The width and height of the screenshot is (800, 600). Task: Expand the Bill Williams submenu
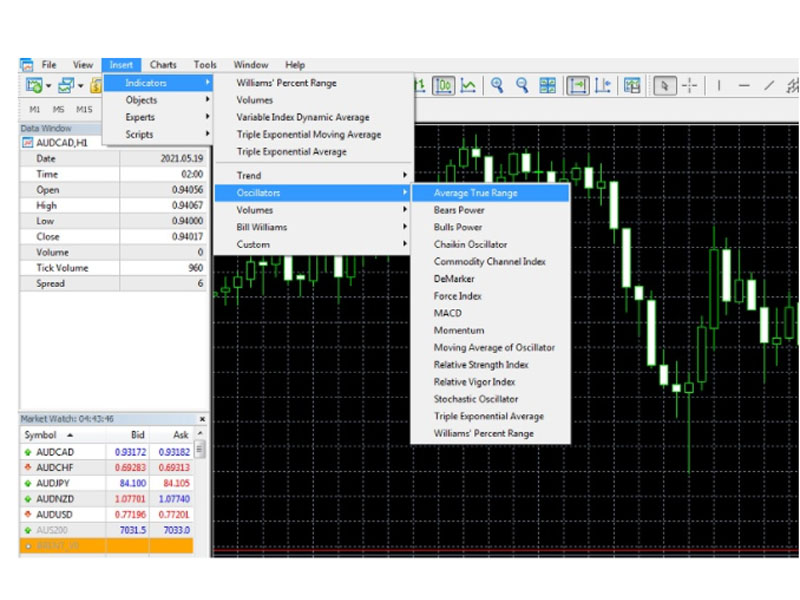pos(312,227)
